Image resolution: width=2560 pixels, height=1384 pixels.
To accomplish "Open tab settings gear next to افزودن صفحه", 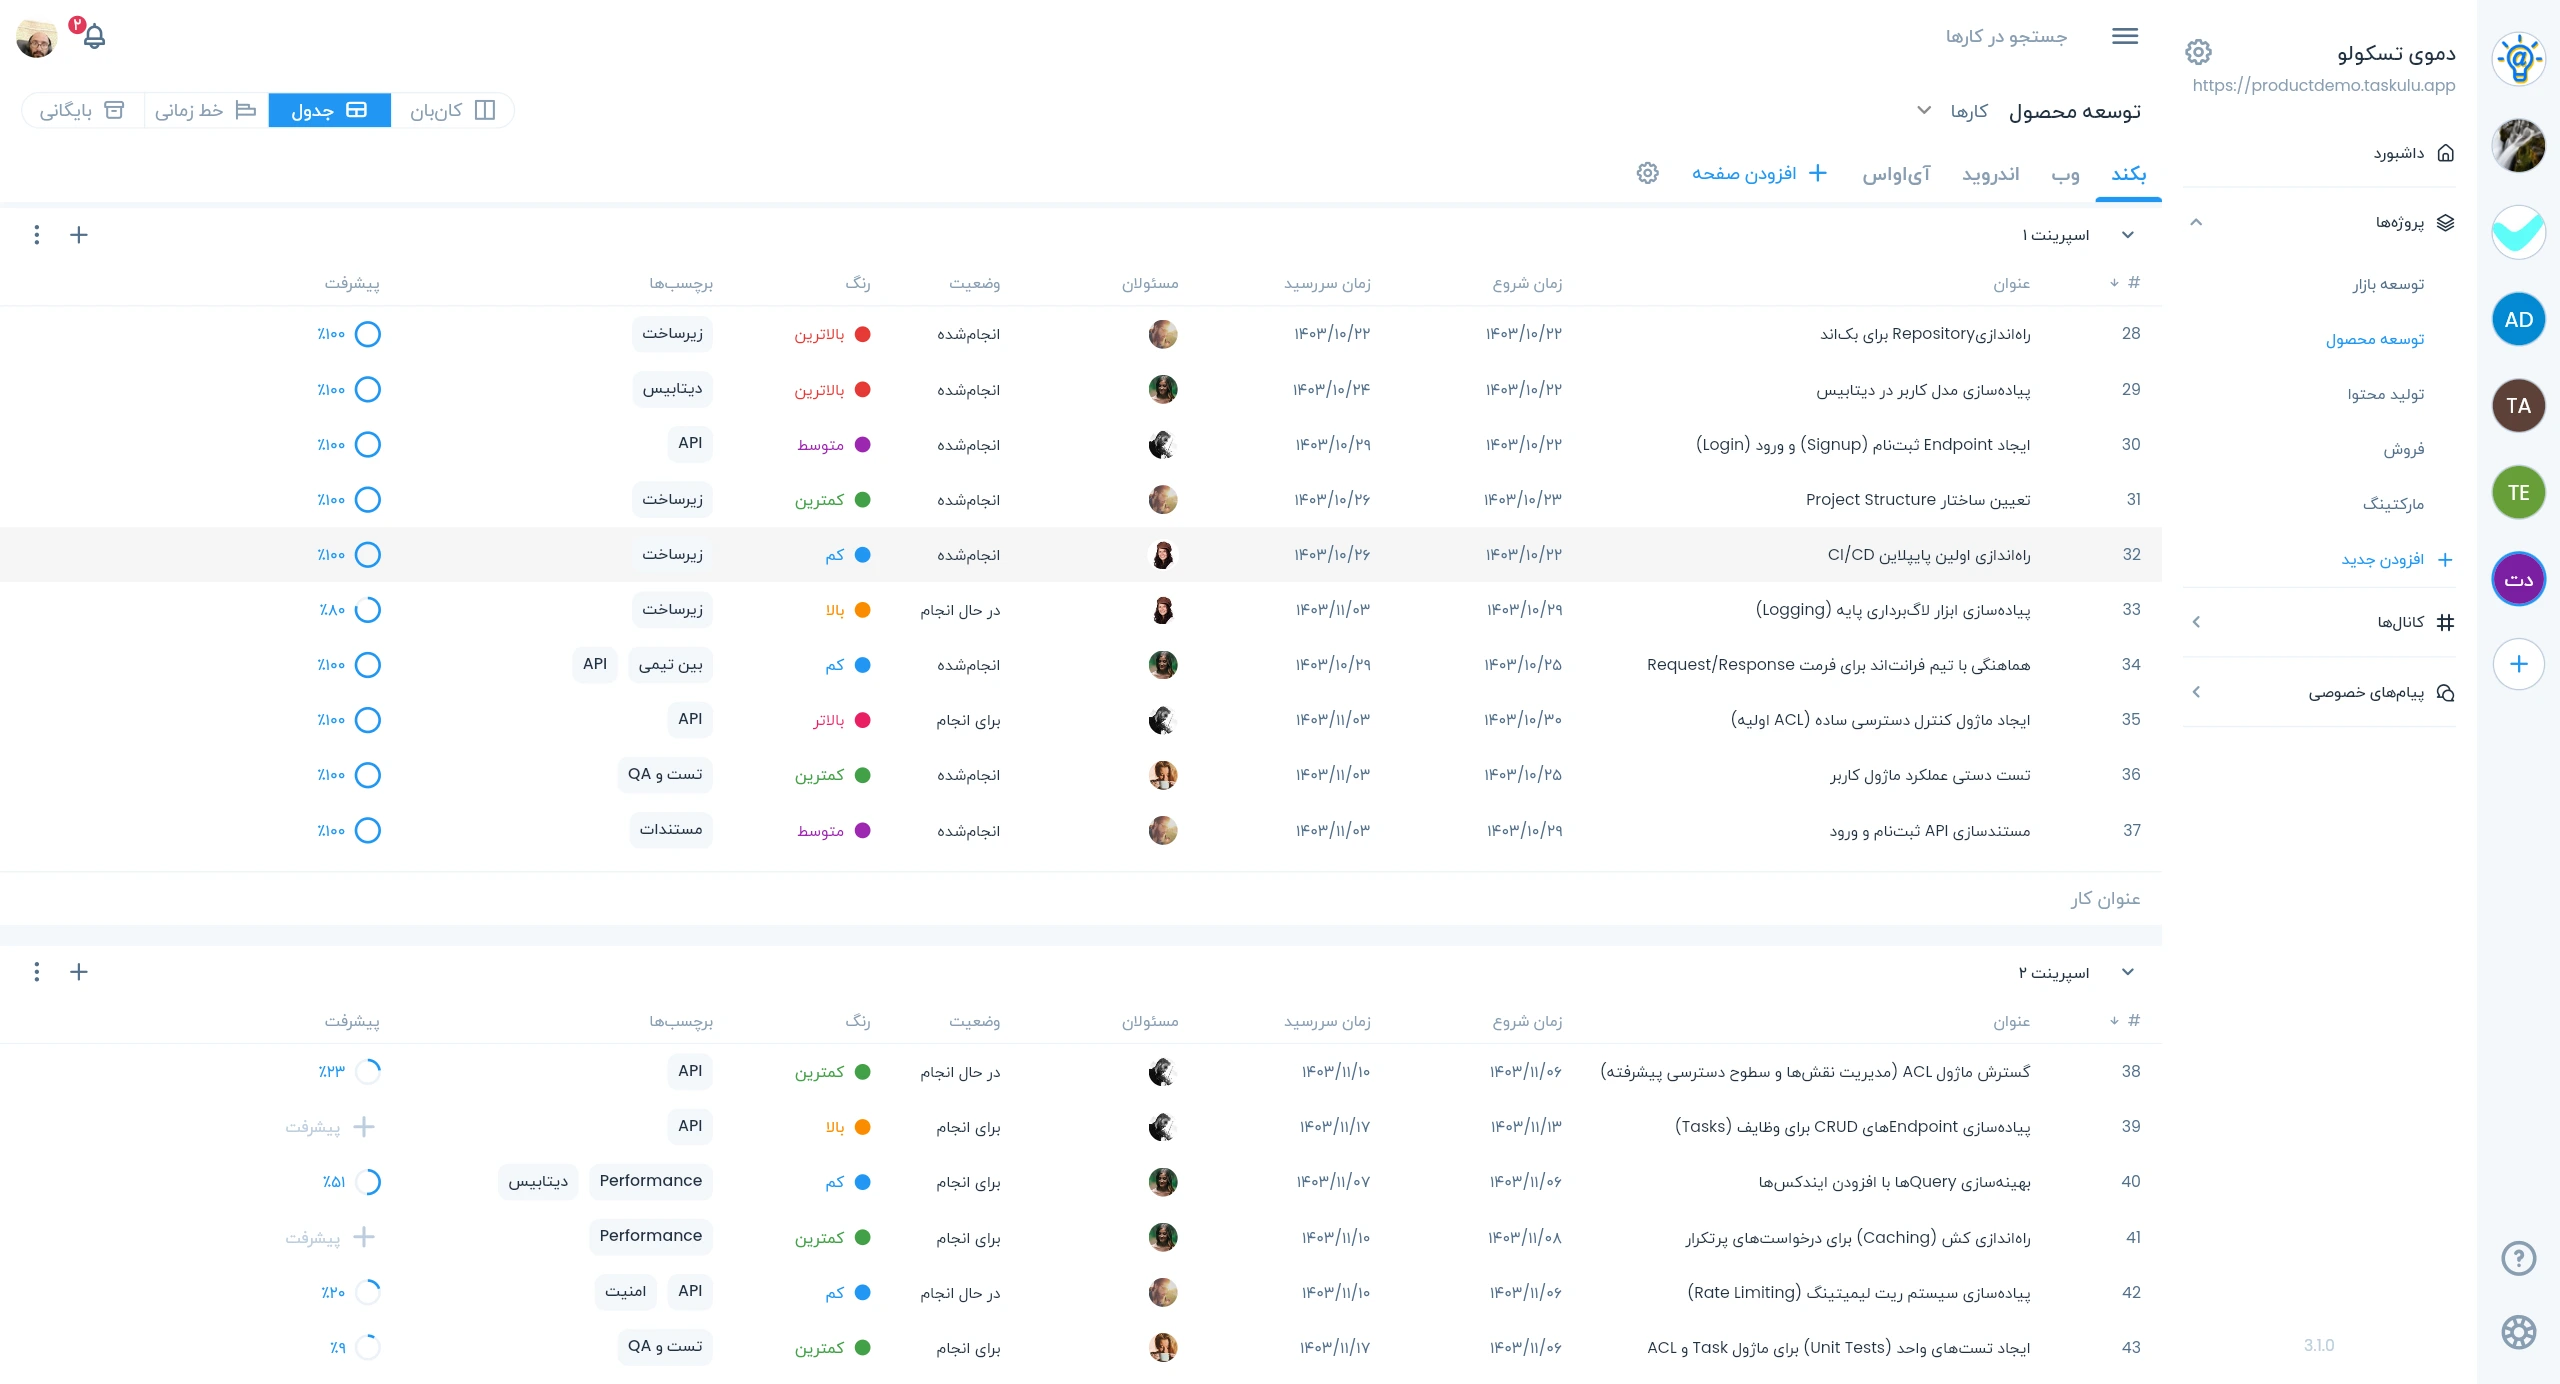I will pyautogui.click(x=1648, y=173).
